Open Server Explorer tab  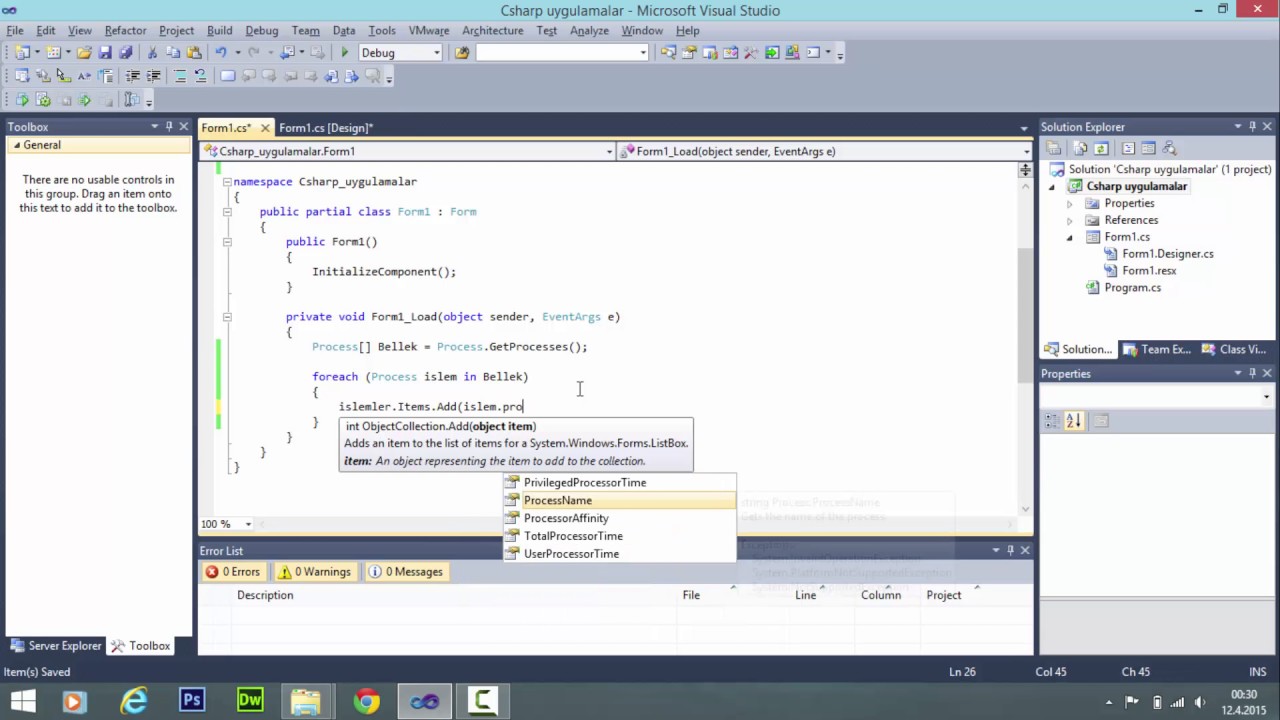(56, 646)
